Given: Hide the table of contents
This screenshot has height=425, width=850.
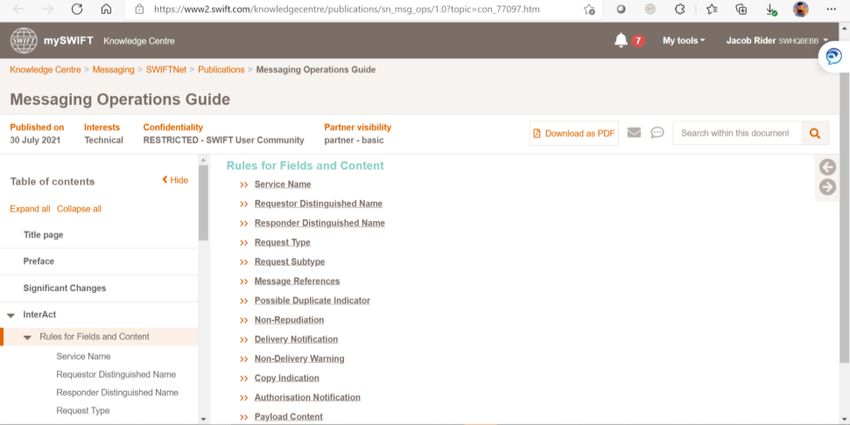Looking at the screenshot, I should [175, 180].
